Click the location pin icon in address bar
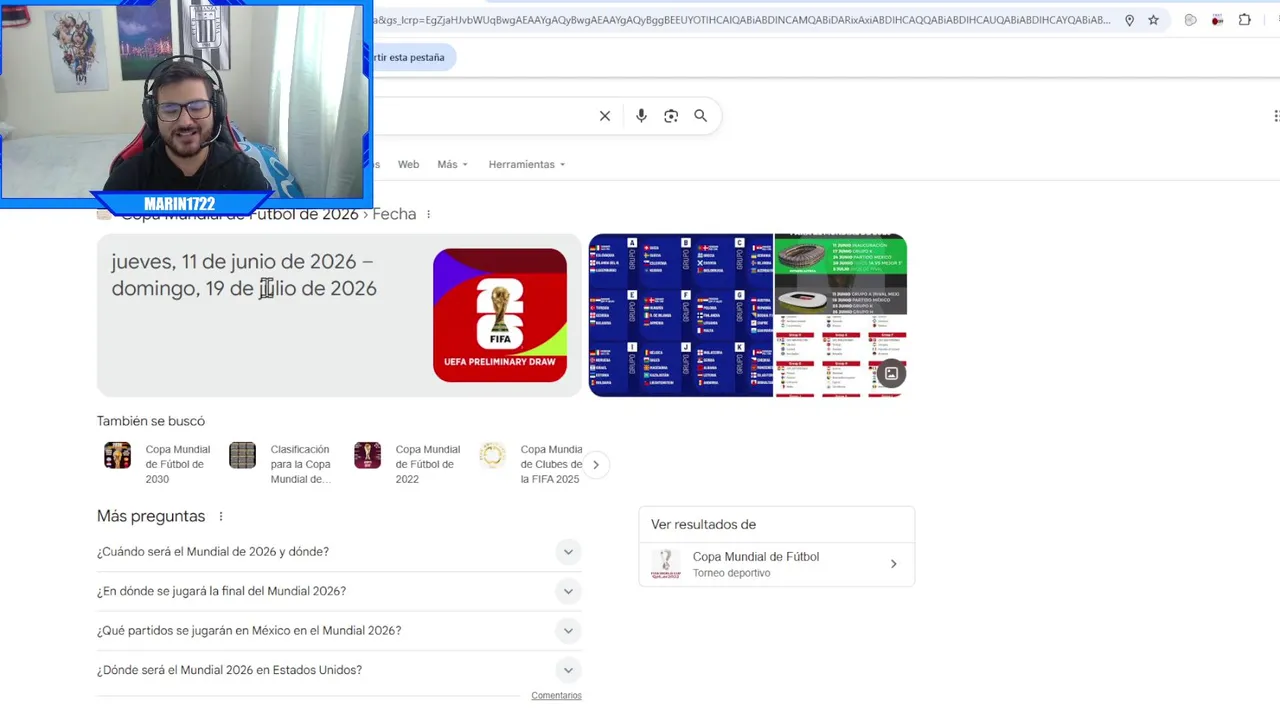Screen dimensions: 1280x720 1129,20
